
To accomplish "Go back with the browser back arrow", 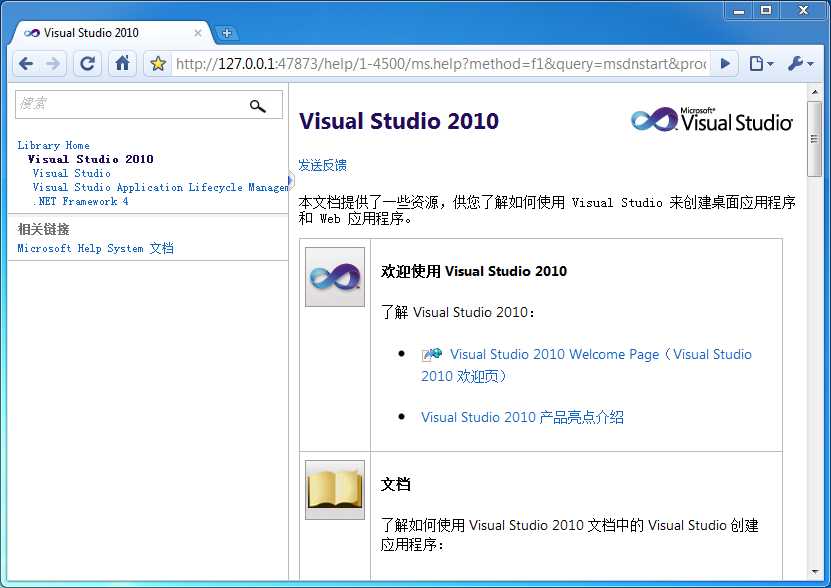I will pos(26,64).
